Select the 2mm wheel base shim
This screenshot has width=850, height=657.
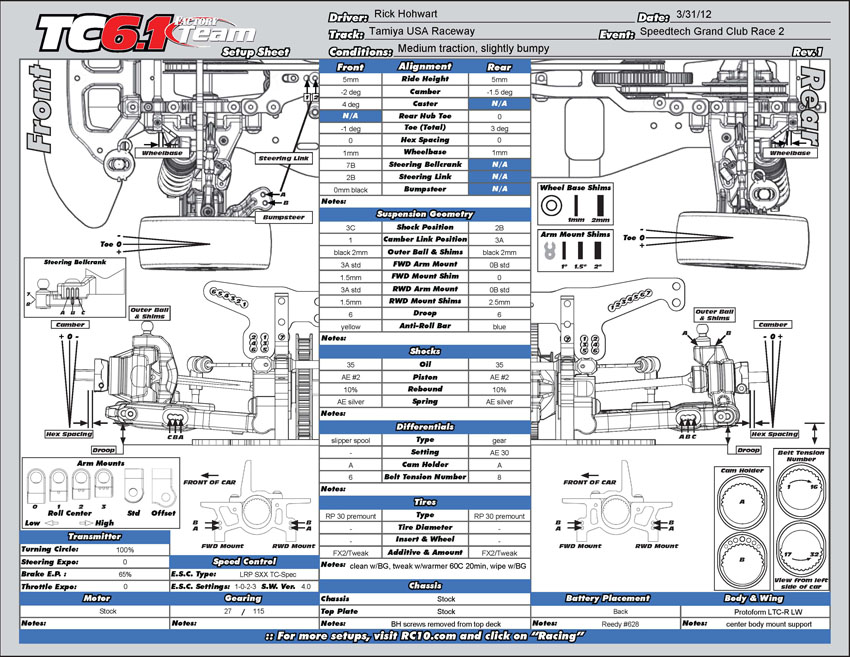click(x=600, y=206)
